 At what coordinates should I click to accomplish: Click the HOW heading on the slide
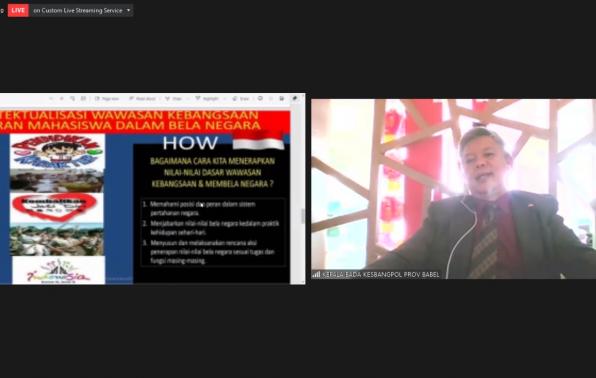190,143
